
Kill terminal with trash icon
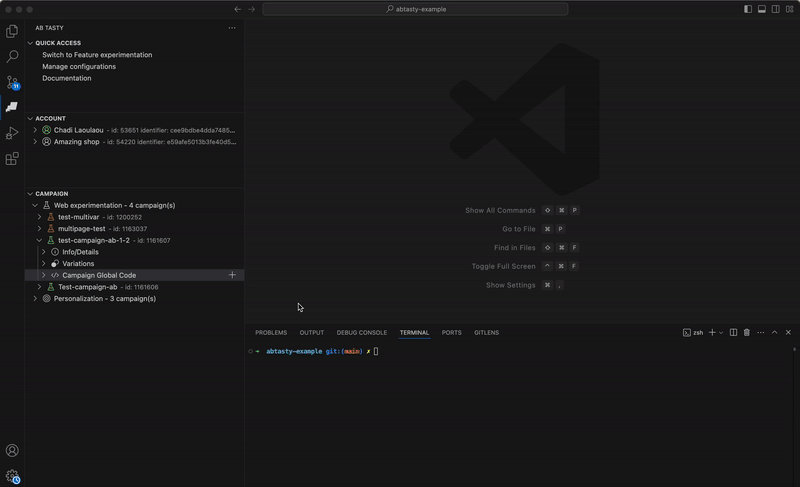coord(747,332)
